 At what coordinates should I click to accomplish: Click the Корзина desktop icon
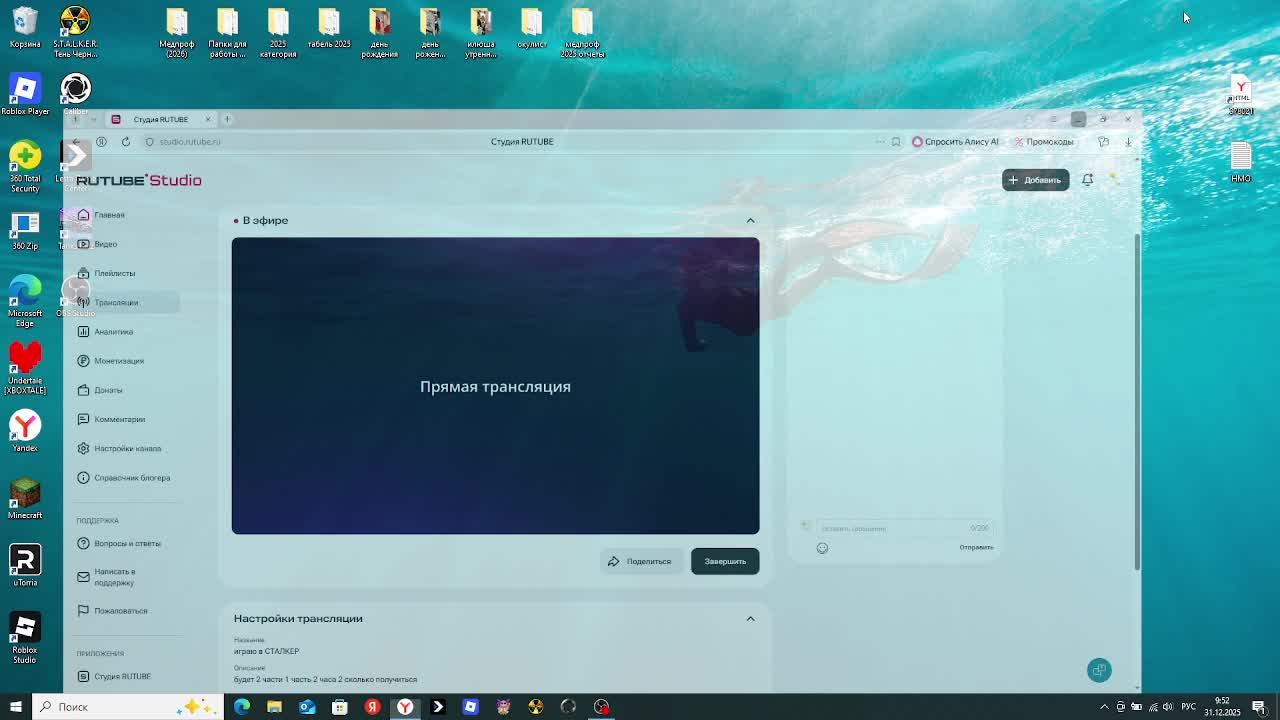pos(25,27)
